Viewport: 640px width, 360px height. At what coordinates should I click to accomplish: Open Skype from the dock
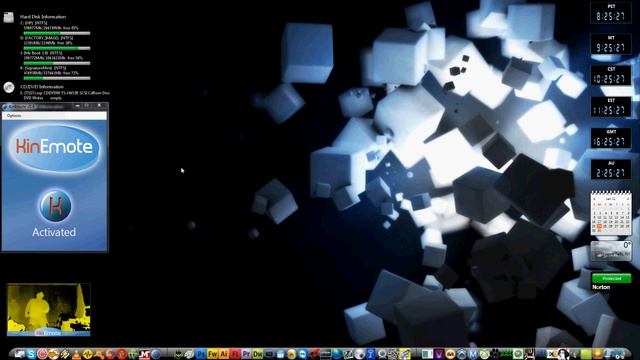pos(31,354)
